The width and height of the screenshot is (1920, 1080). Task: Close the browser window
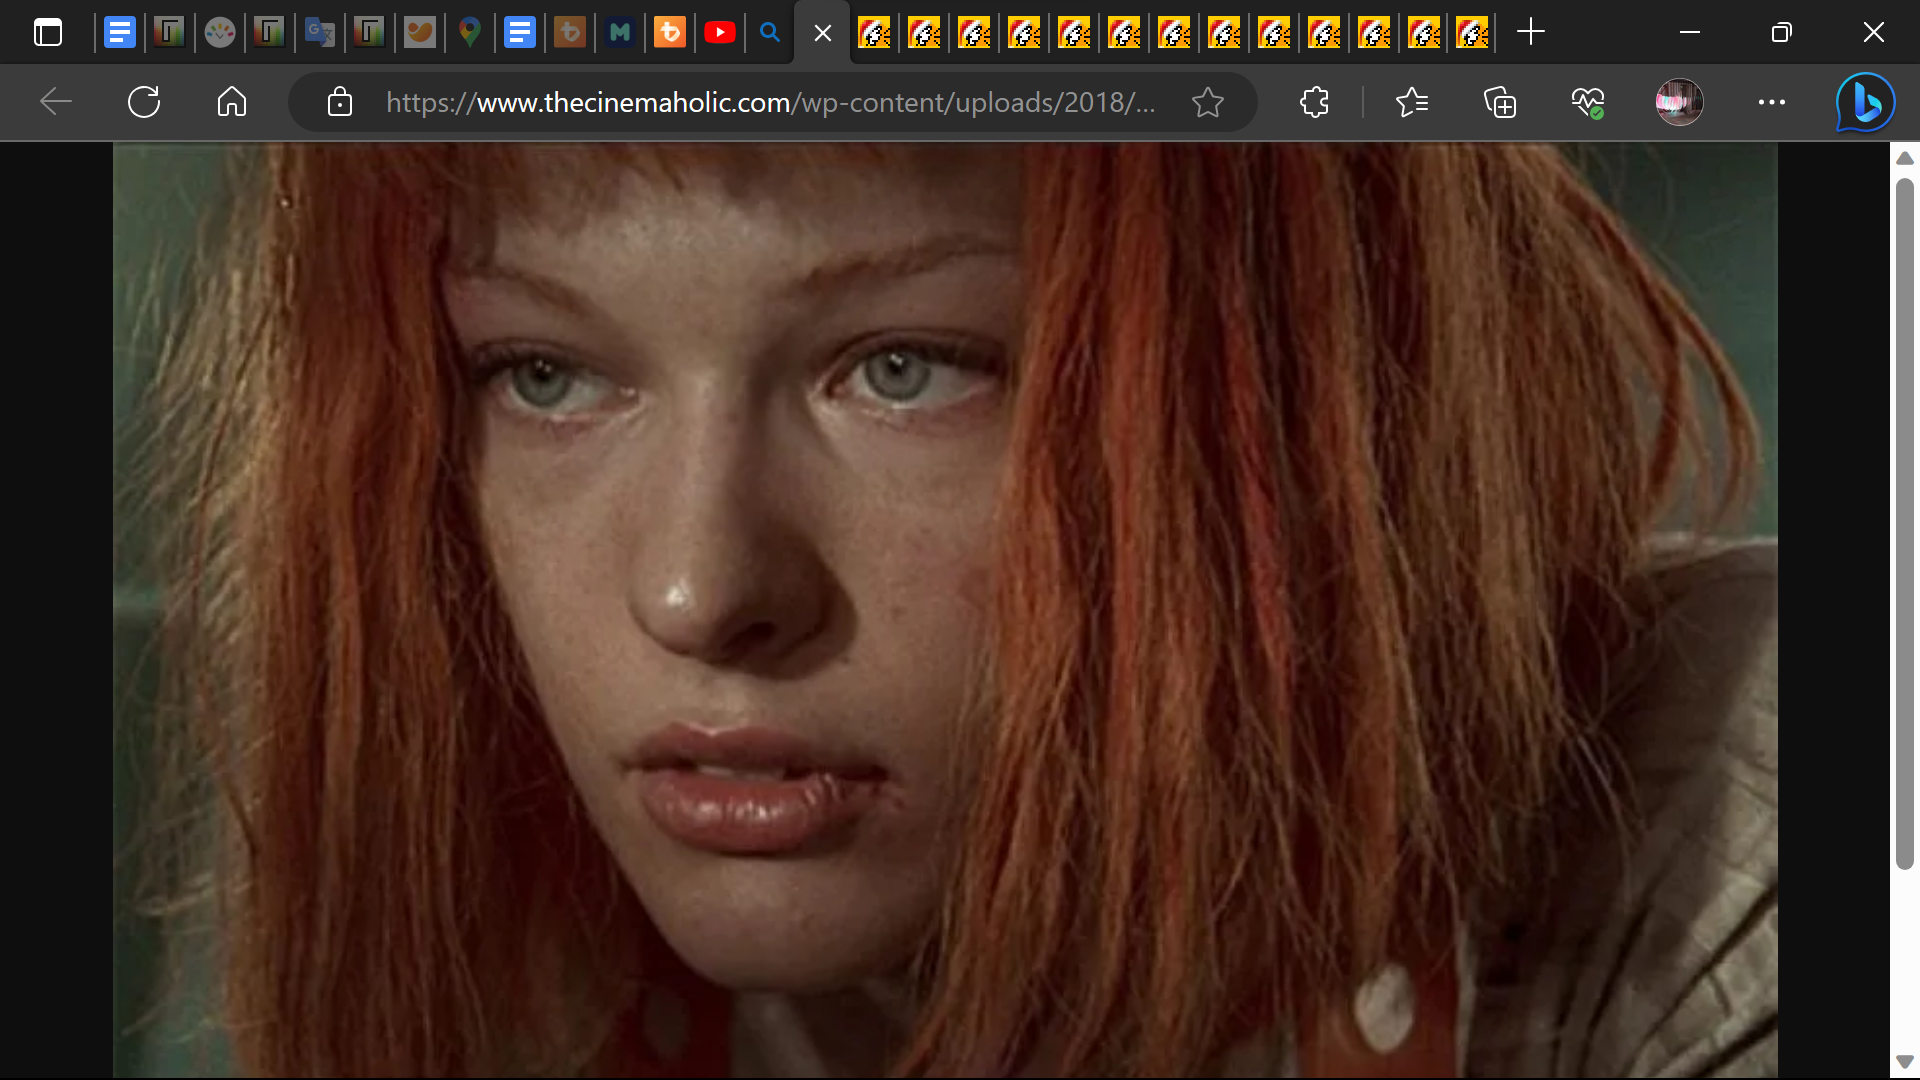(1874, 32)
